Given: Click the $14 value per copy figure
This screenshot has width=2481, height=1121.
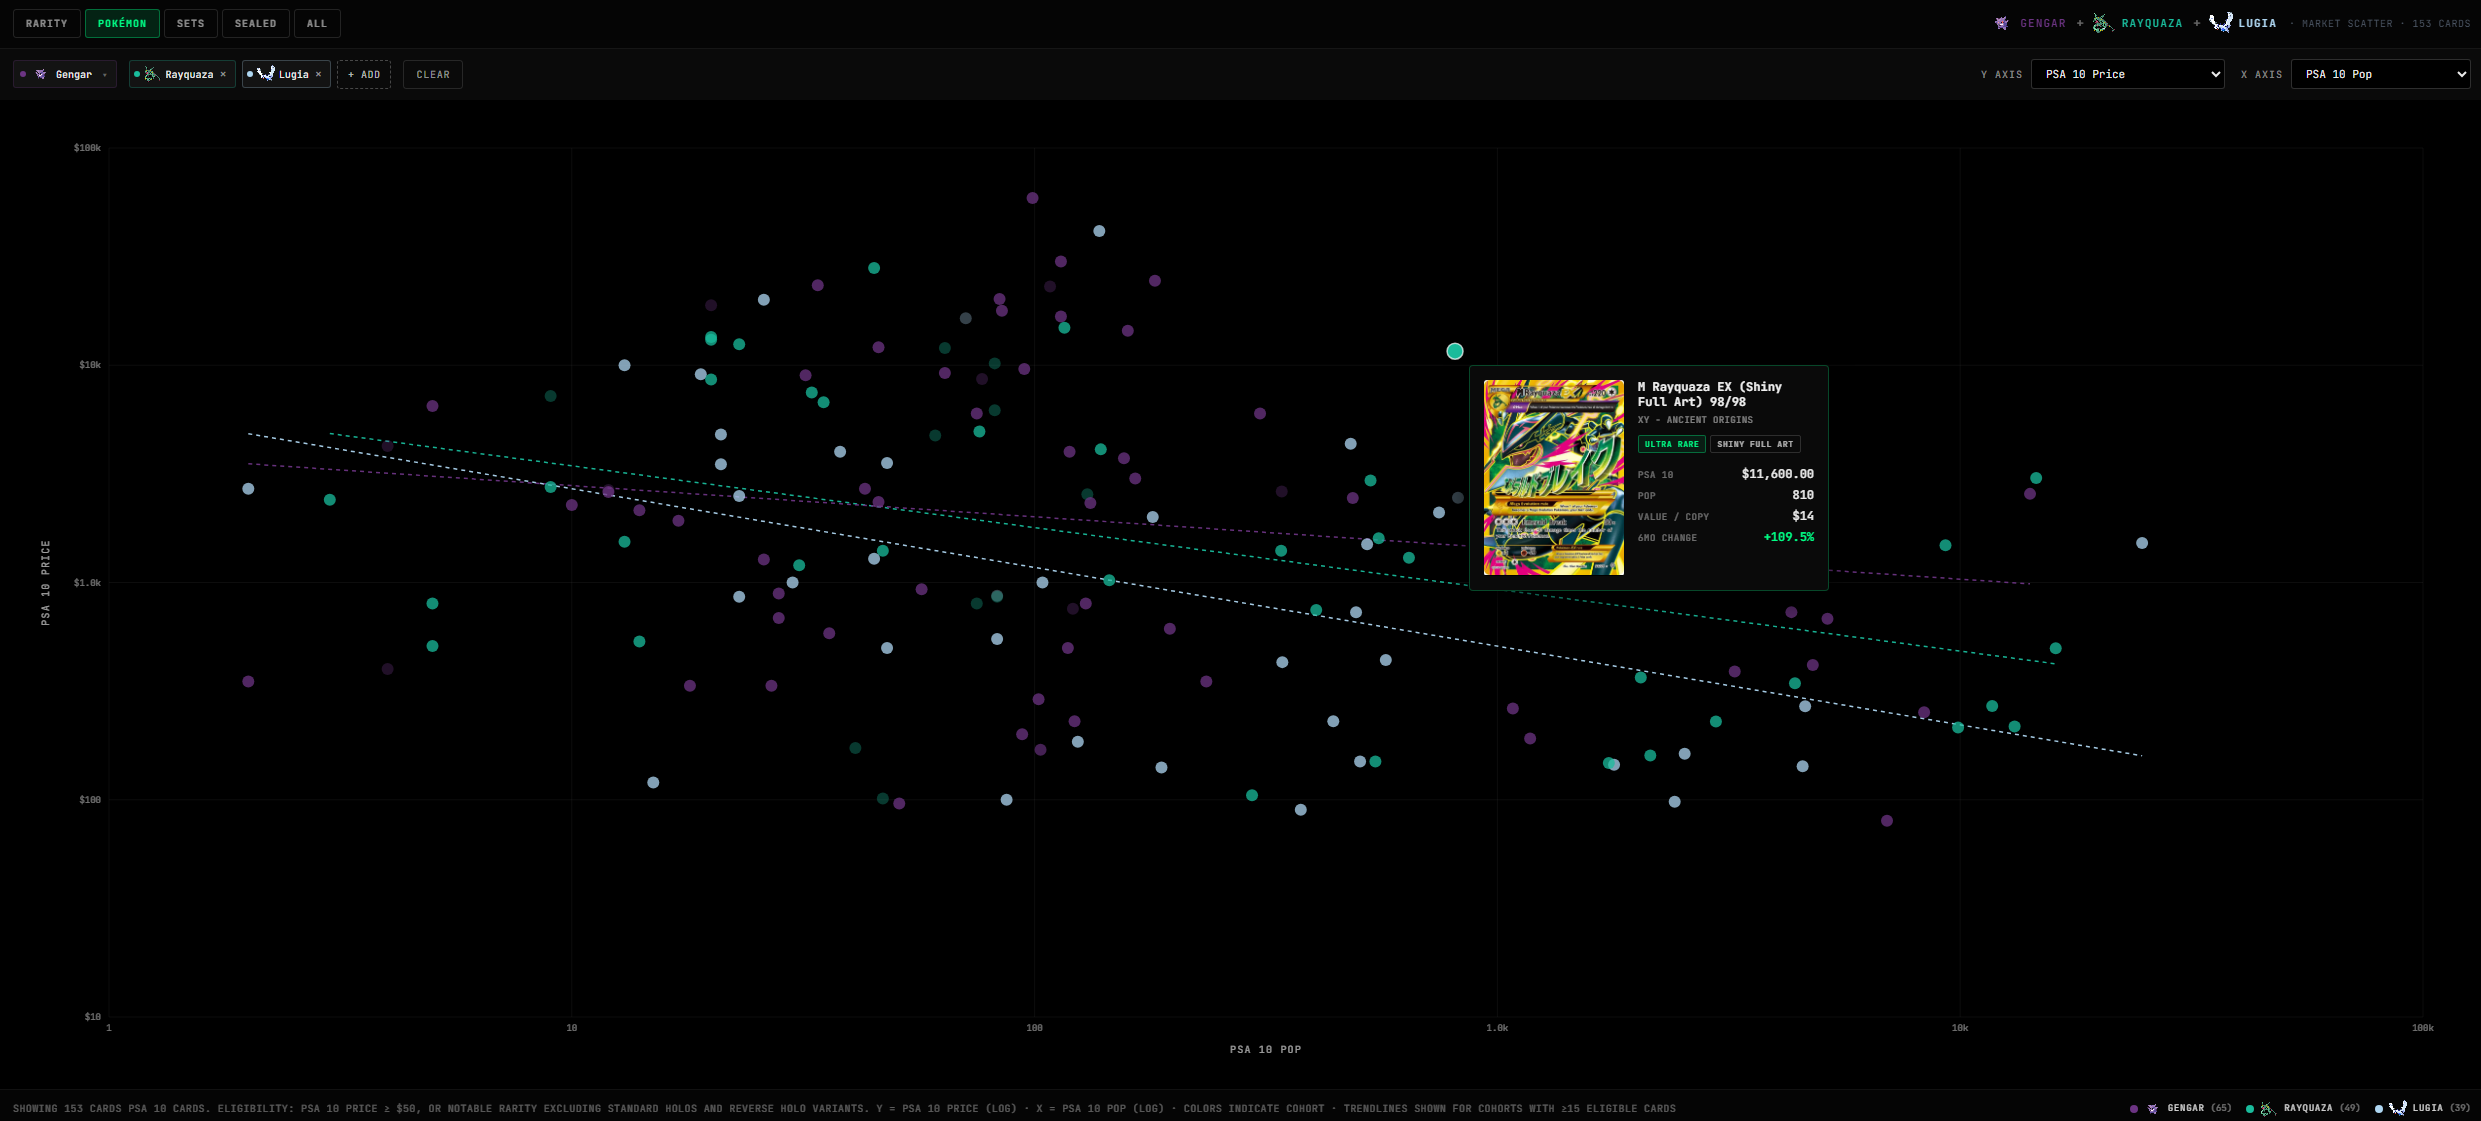Looking at the screenshot, I should 1802,516.
